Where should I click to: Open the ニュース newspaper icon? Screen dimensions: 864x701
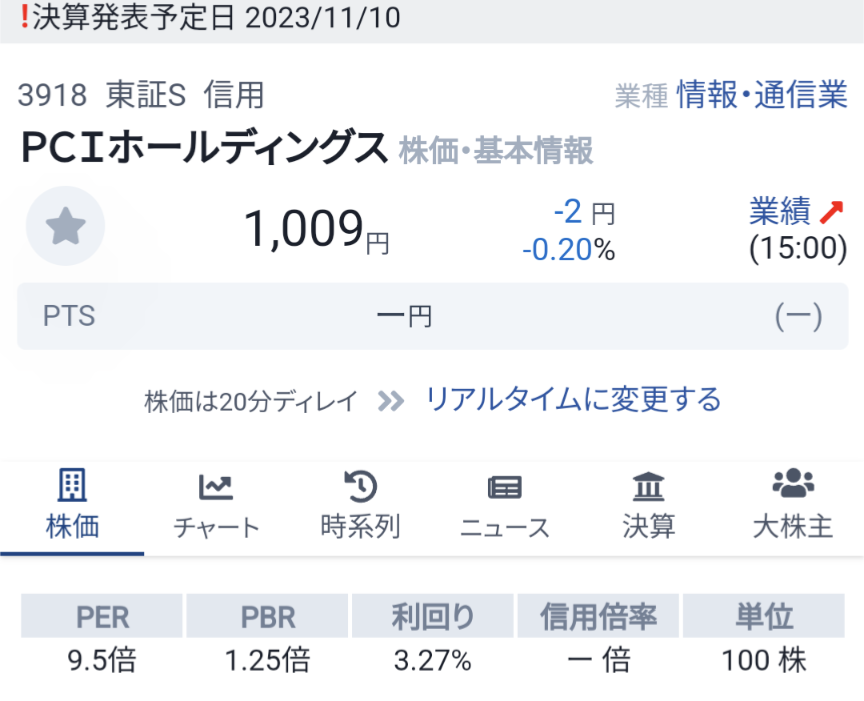click(504, 487)
